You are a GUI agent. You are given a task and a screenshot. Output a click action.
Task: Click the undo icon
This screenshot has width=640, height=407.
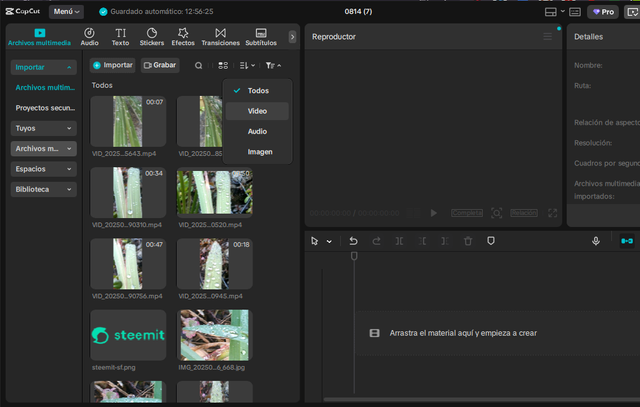(x=353, y=241)
